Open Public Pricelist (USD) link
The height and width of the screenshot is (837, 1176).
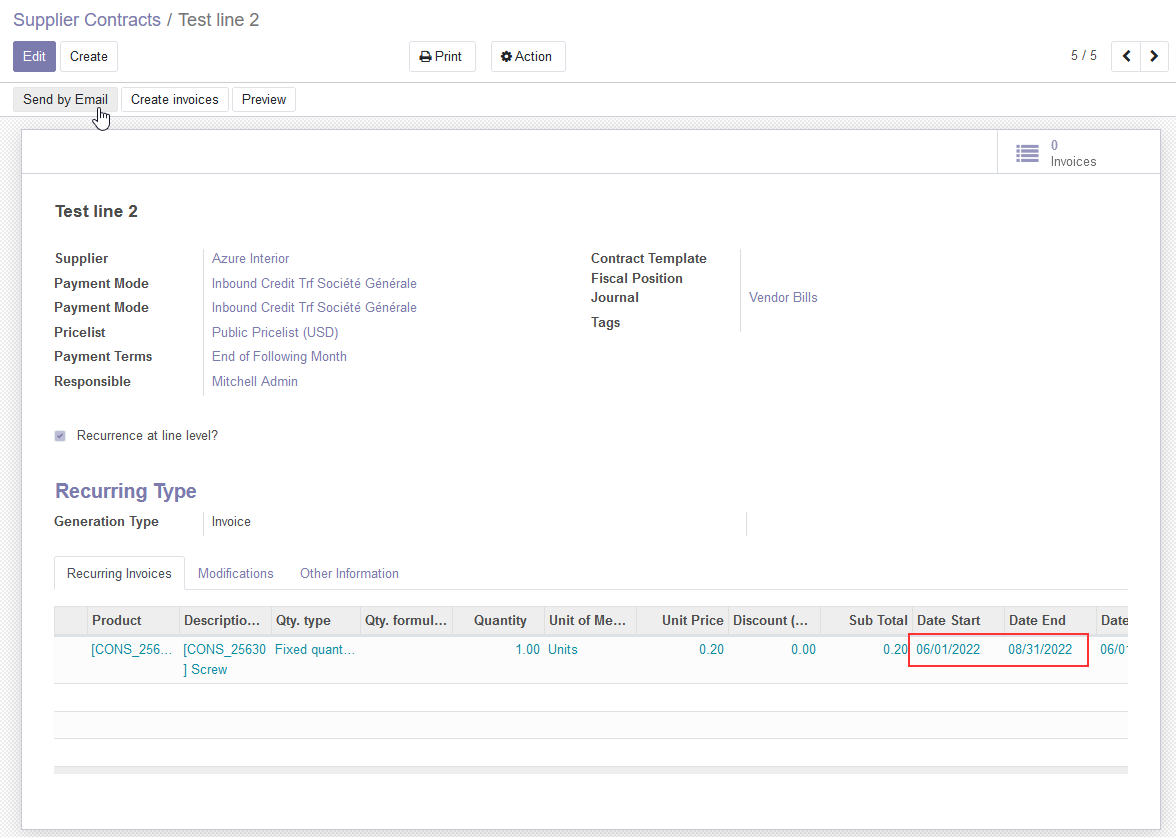(x=275, y=332)
